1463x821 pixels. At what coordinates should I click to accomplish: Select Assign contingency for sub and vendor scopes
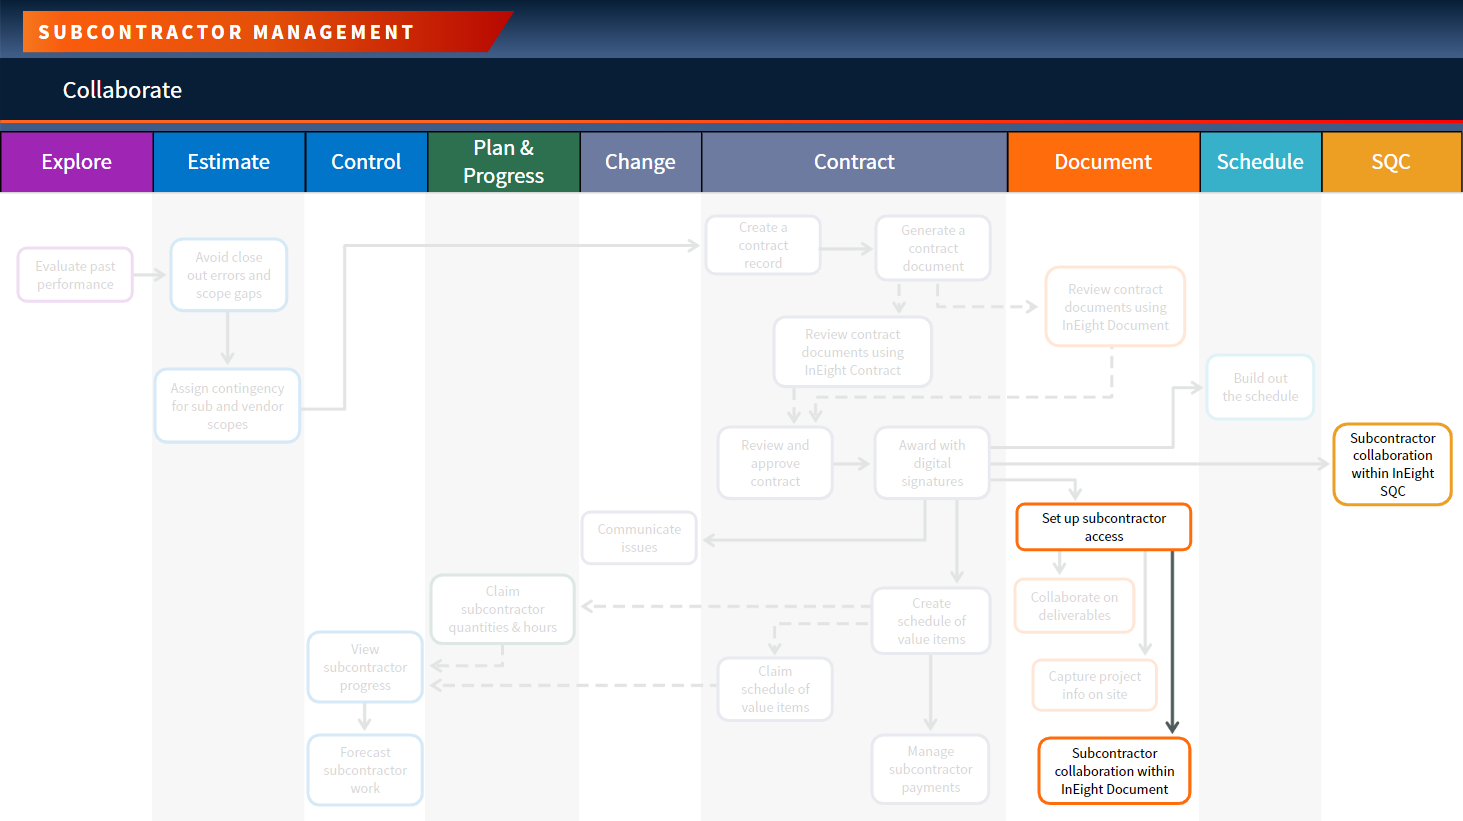click(x=227, y=406)
